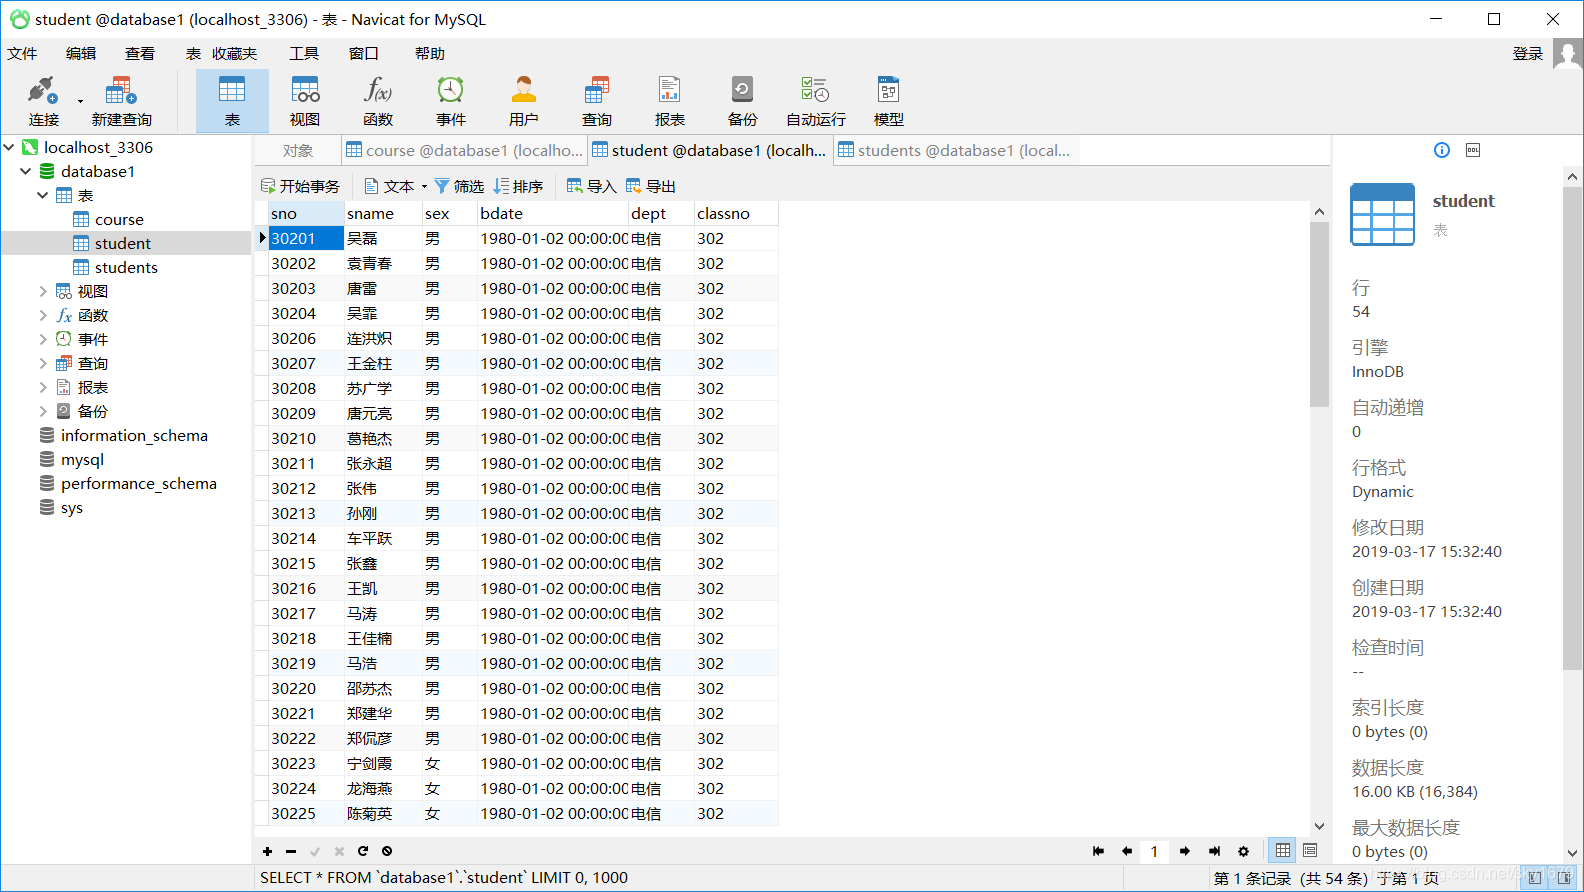Click the Connection (连接) toolbar icon

coord(43,101)
